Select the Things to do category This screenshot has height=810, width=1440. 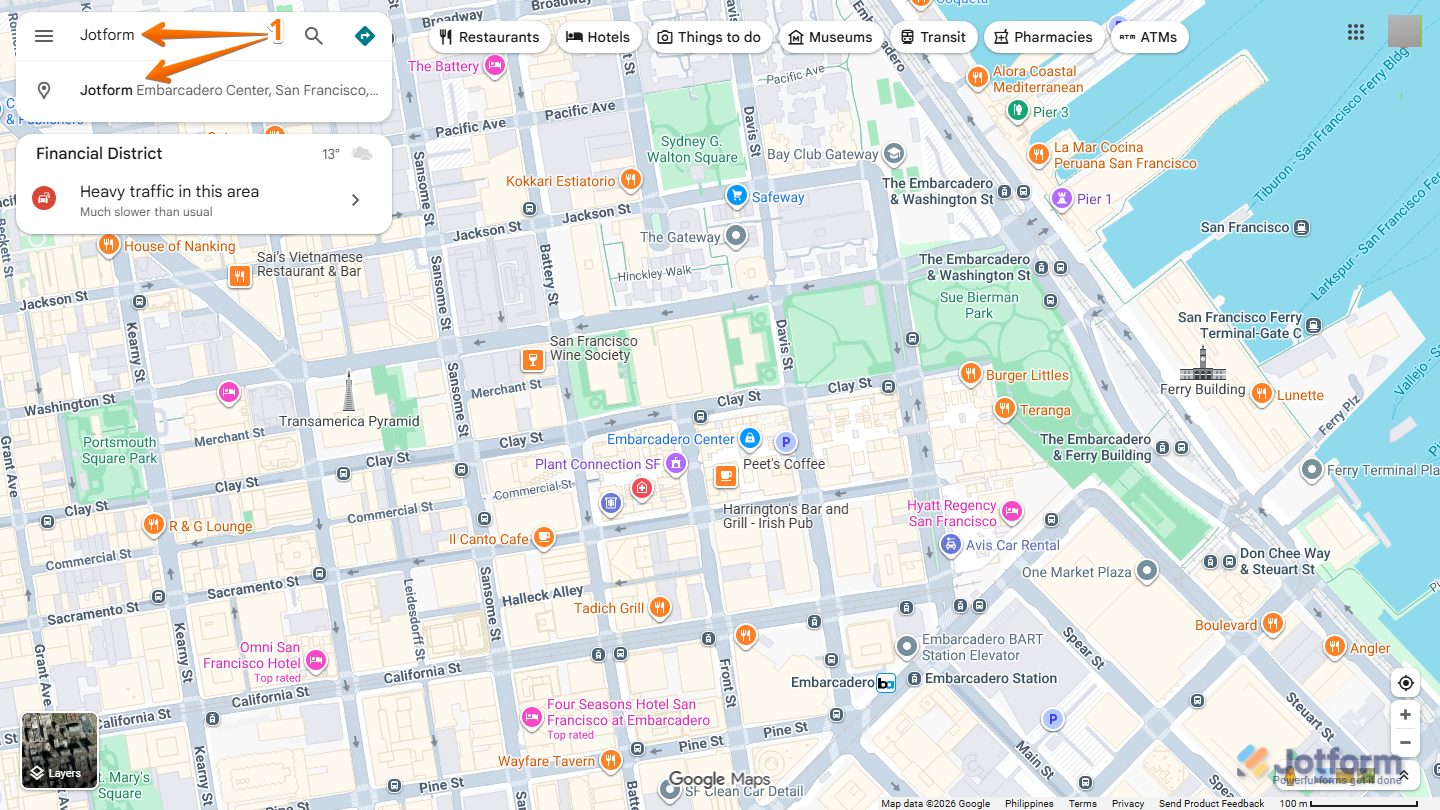click(710, 37)
